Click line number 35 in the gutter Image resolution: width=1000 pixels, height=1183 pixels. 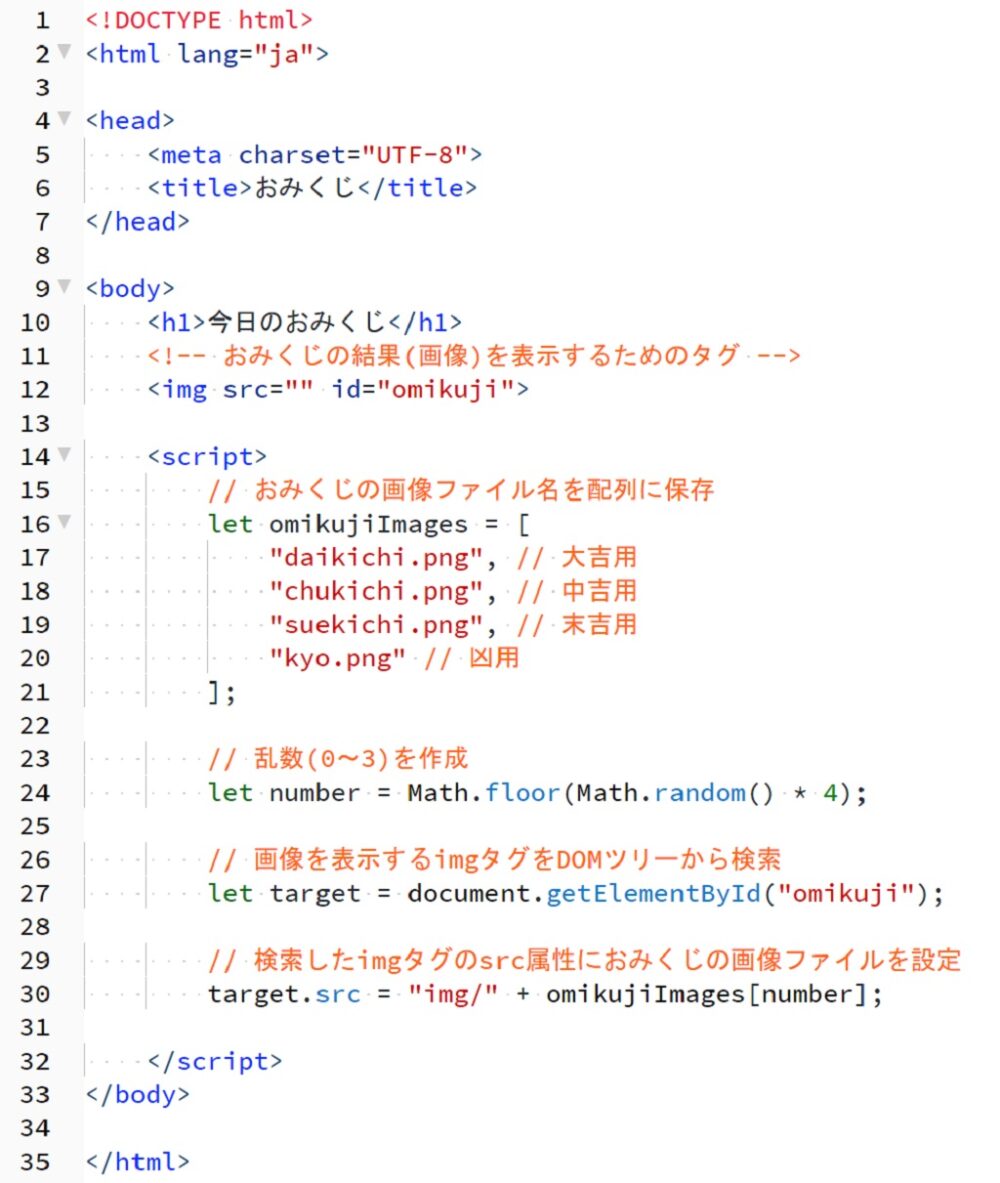click(35, 1162)
